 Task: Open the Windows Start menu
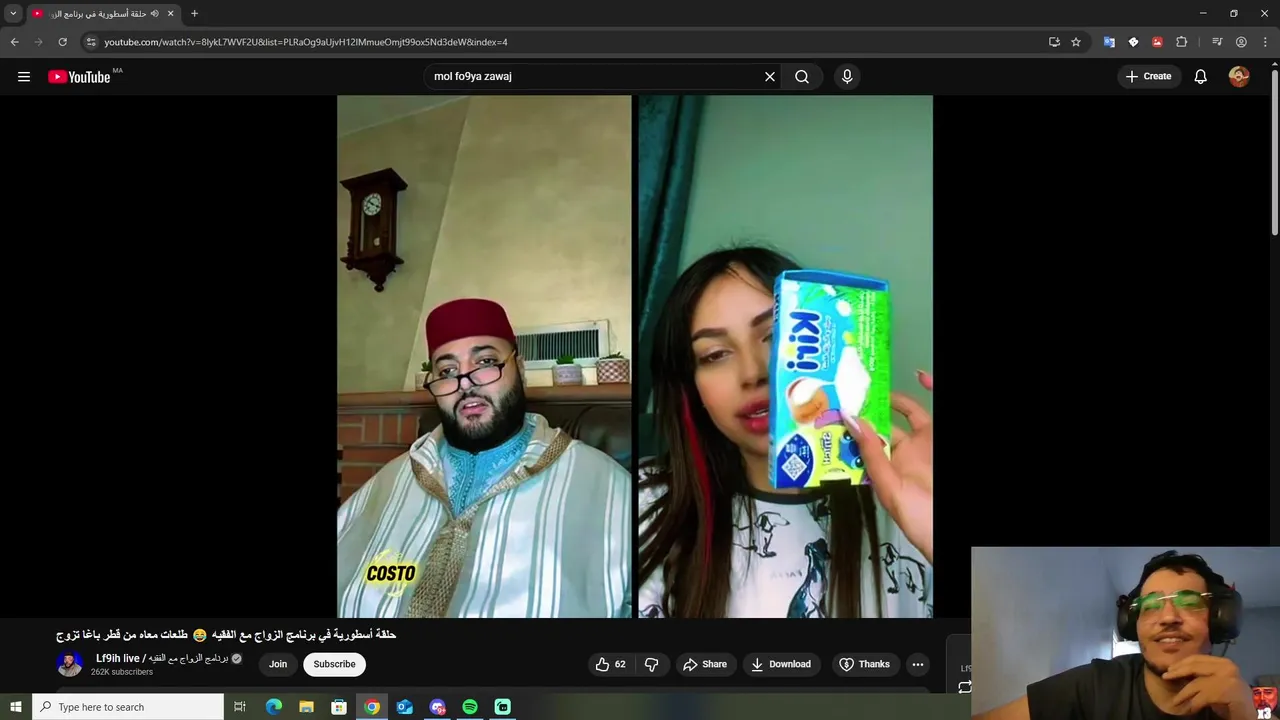(15, 707)
